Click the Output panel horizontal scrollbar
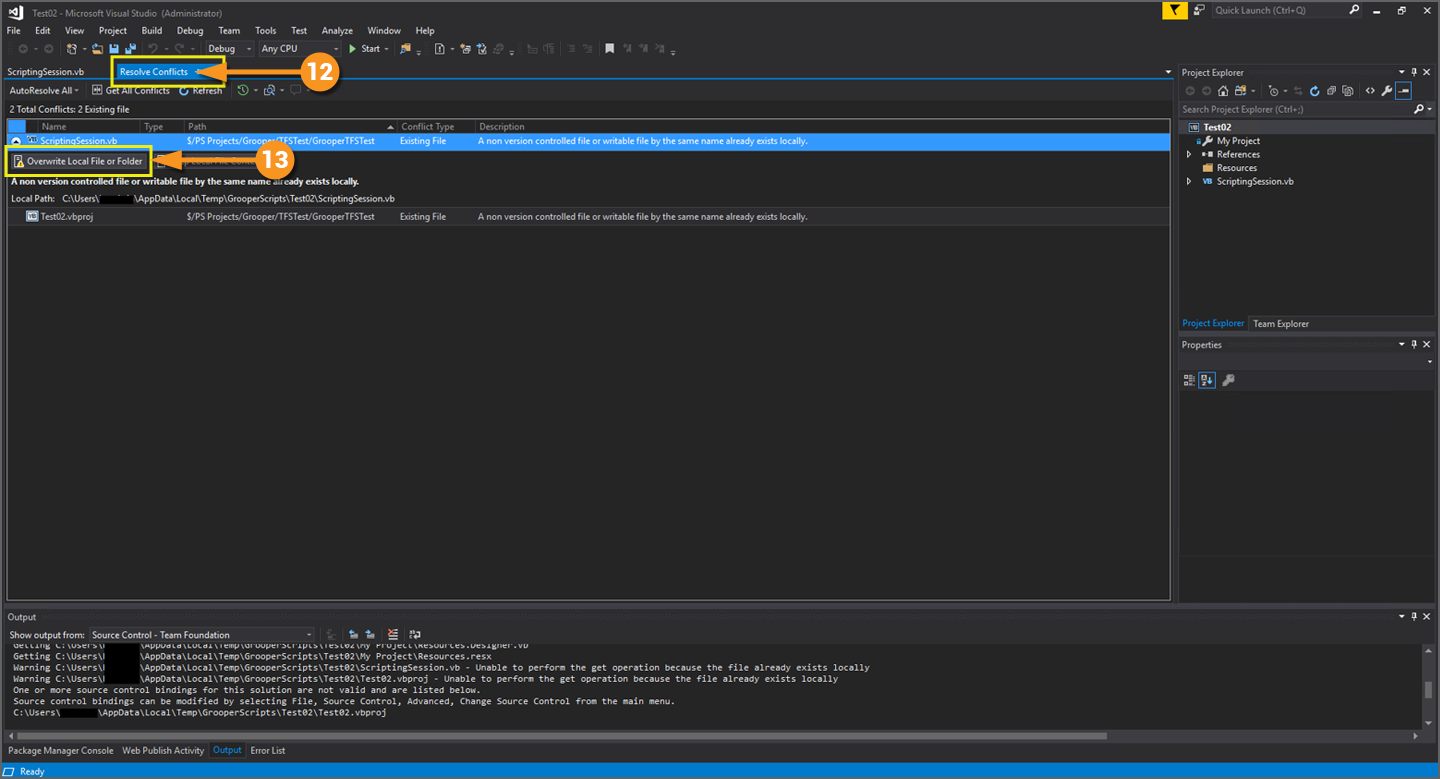The image size is (1440, 779). pyautogui.click(x=560, y=736)
